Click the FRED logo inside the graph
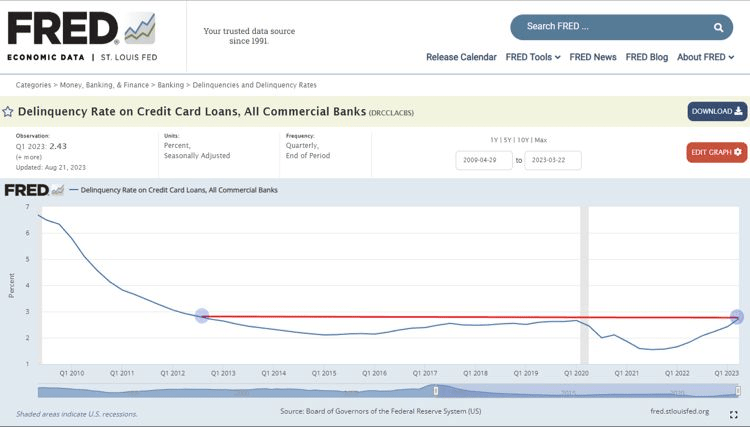The height and width of the screenshot is (427, 750). [x=26, y=189]
